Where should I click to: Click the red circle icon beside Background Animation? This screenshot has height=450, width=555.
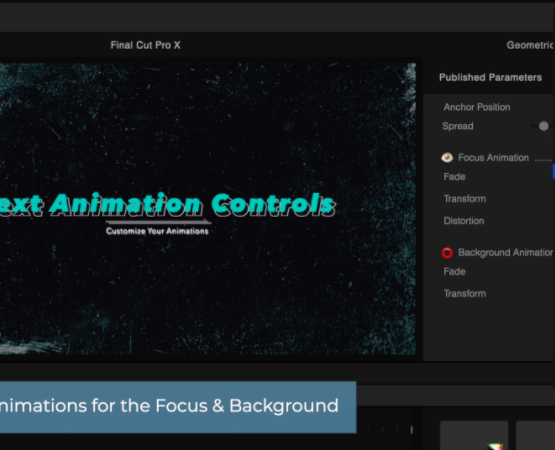[447, 253]
